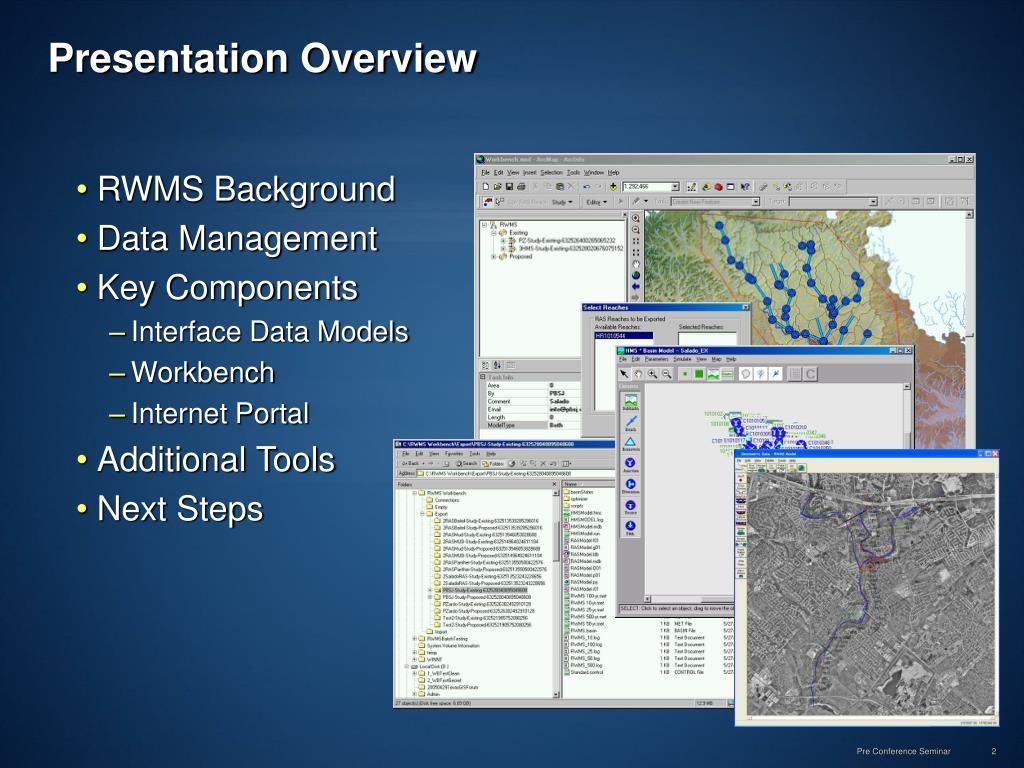Image resolution: width=1024 pixels, height=768 pixels.
Task: Click the Save icon in ArcMap toolbar
Action: pyautogui.click(x=509, y=187)
